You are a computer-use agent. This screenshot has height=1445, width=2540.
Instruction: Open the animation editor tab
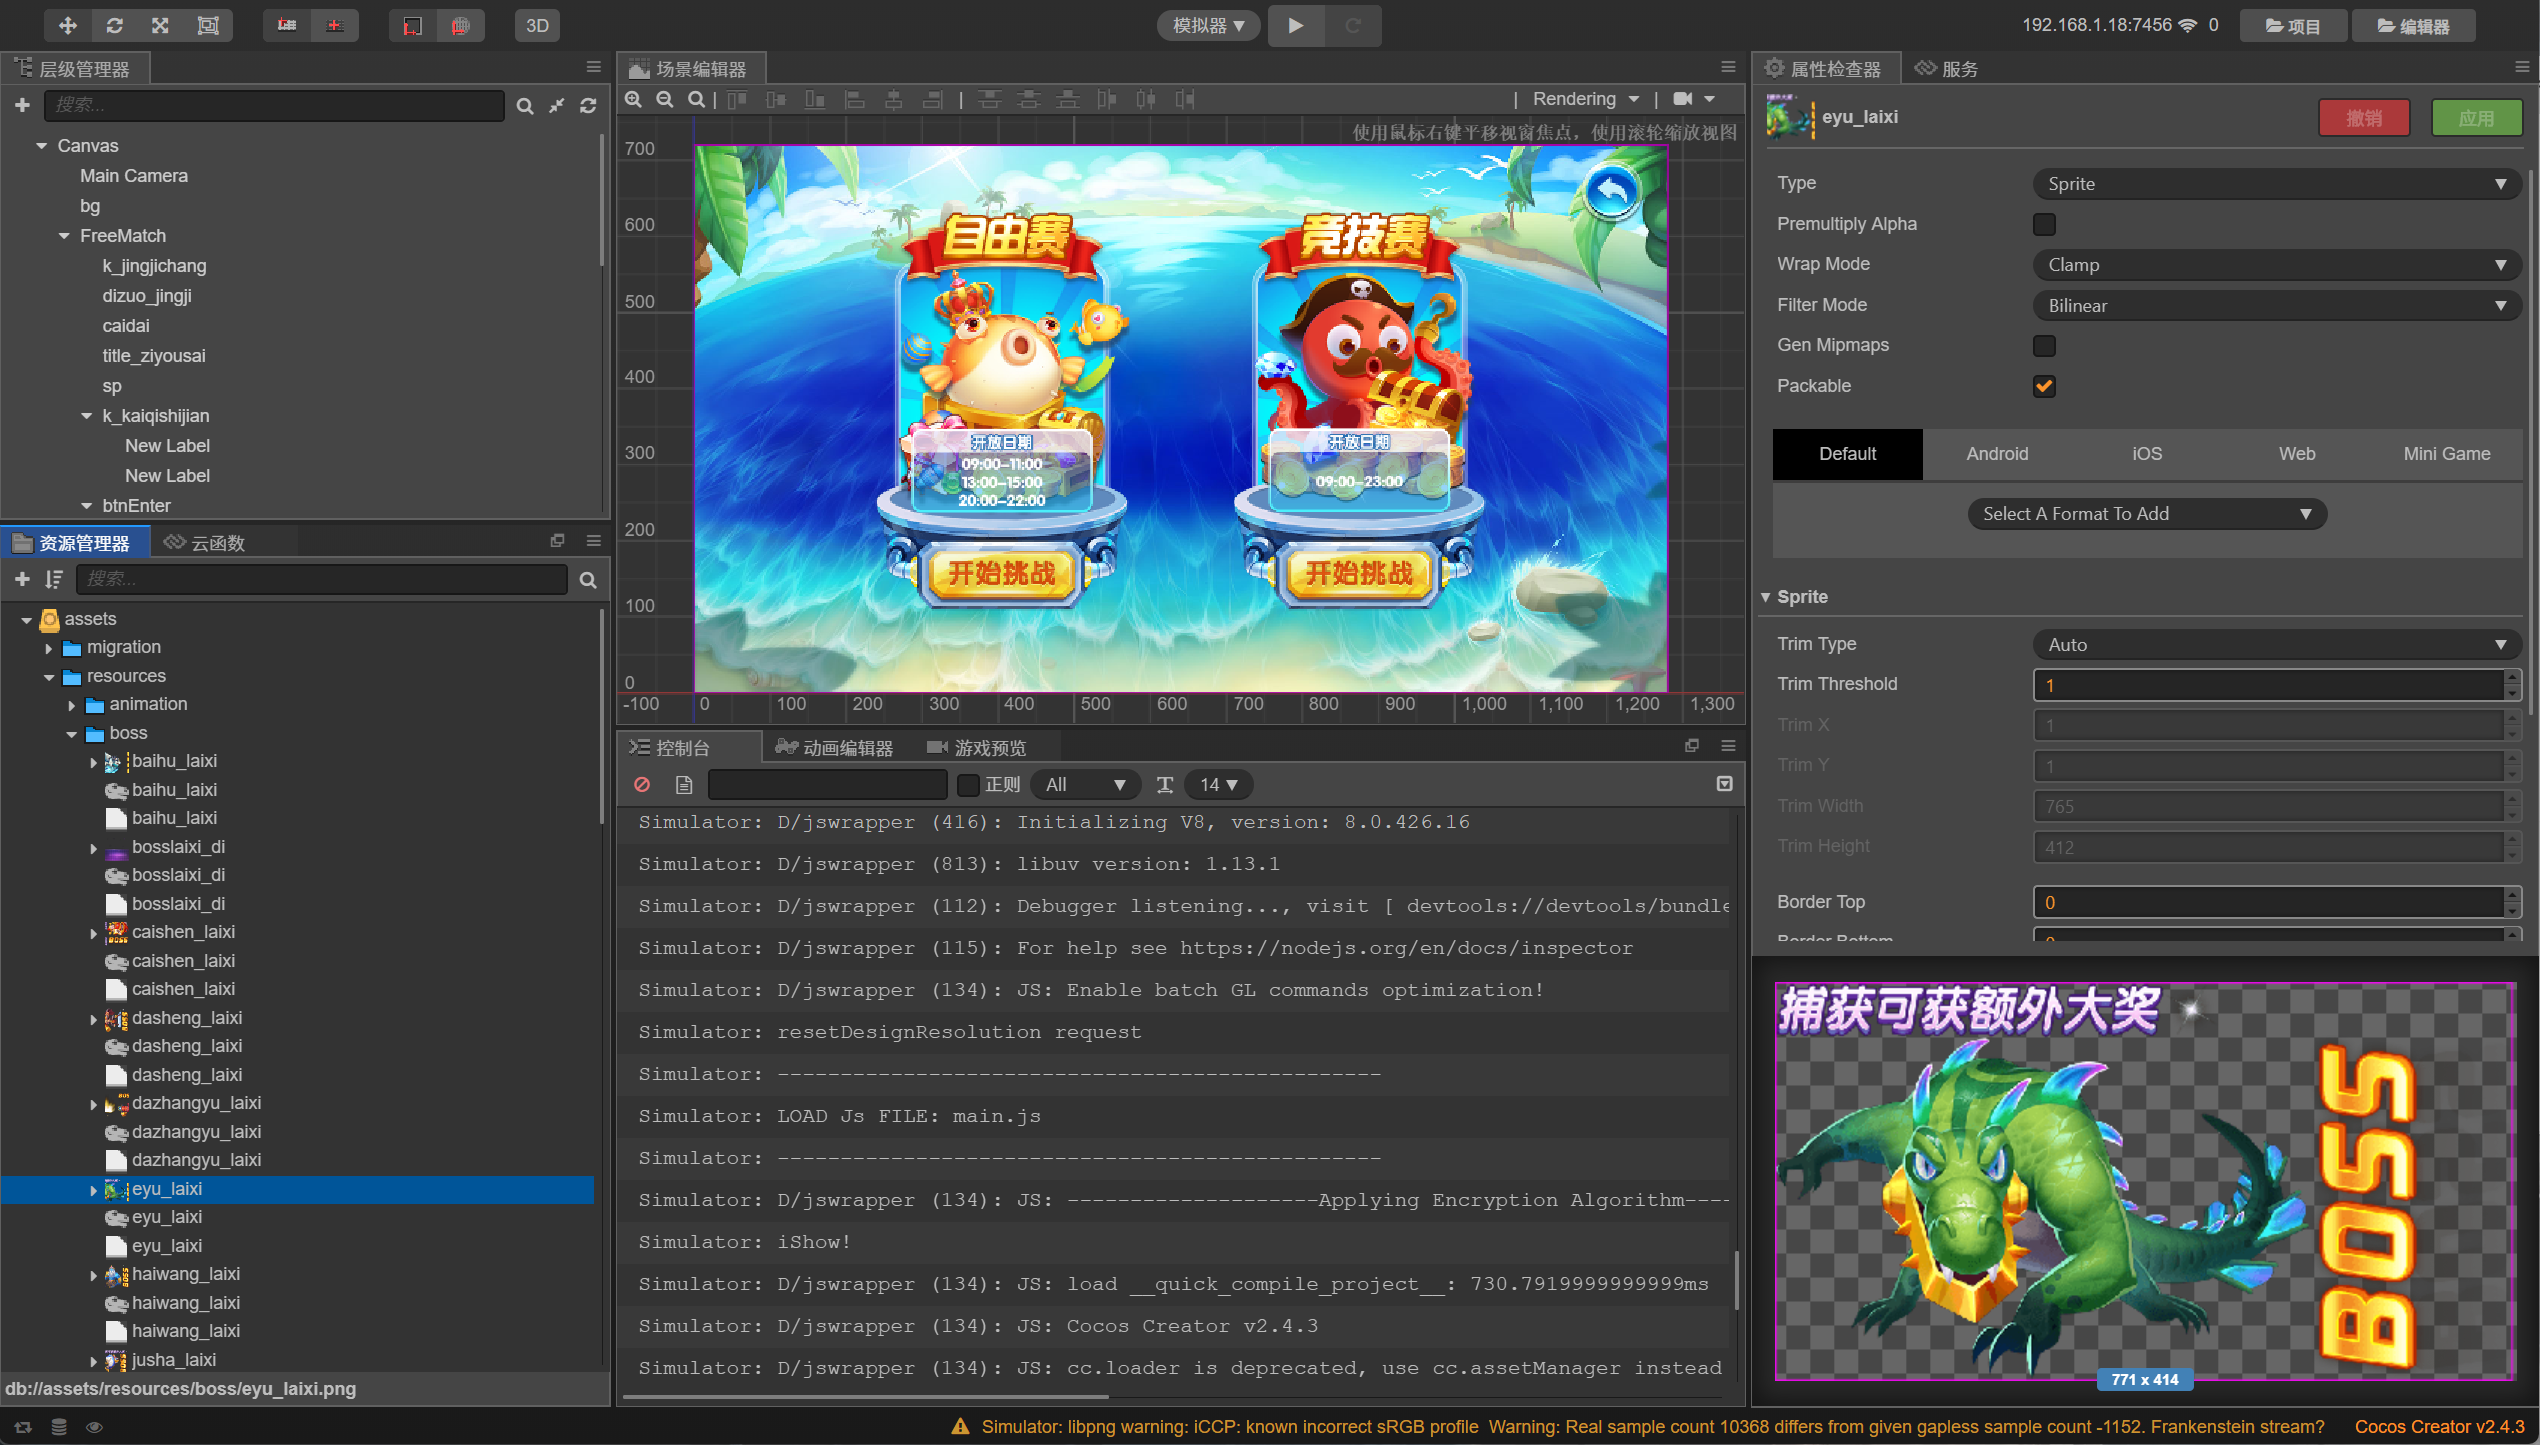tap(836, 748)
